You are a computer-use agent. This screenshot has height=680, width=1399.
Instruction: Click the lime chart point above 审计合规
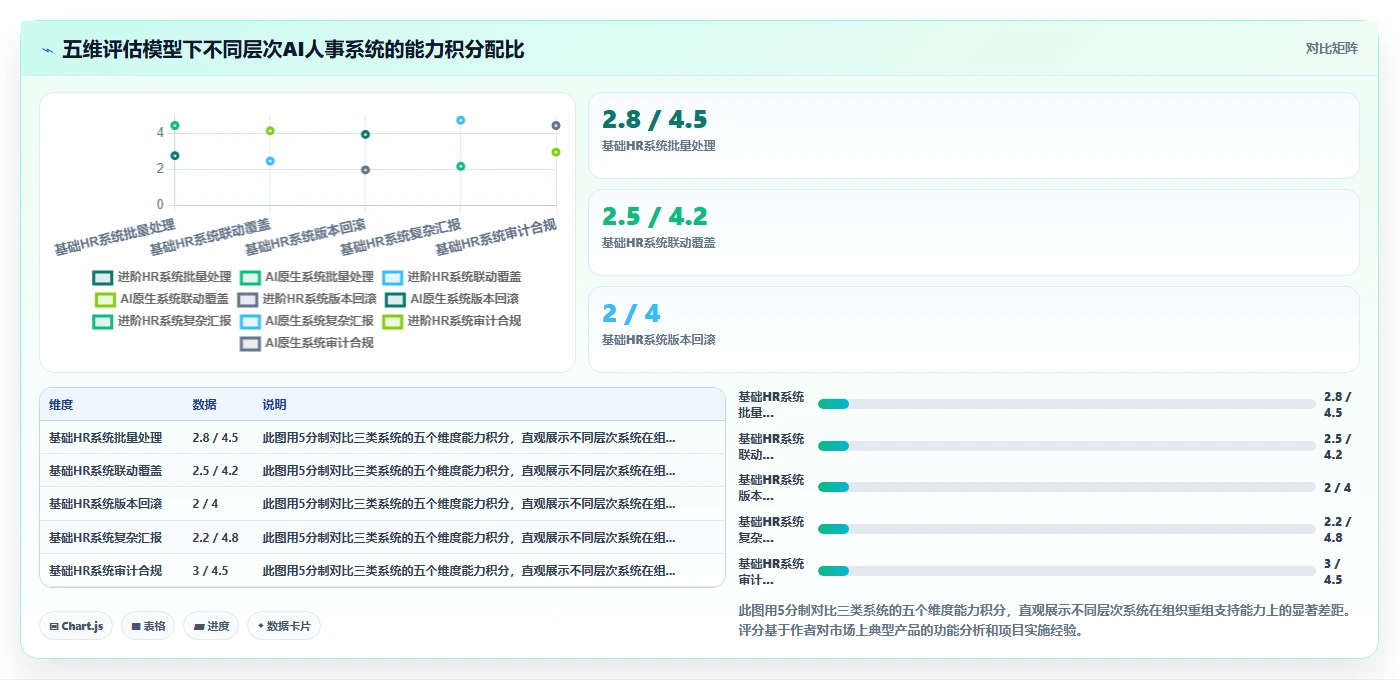[556, 152]
